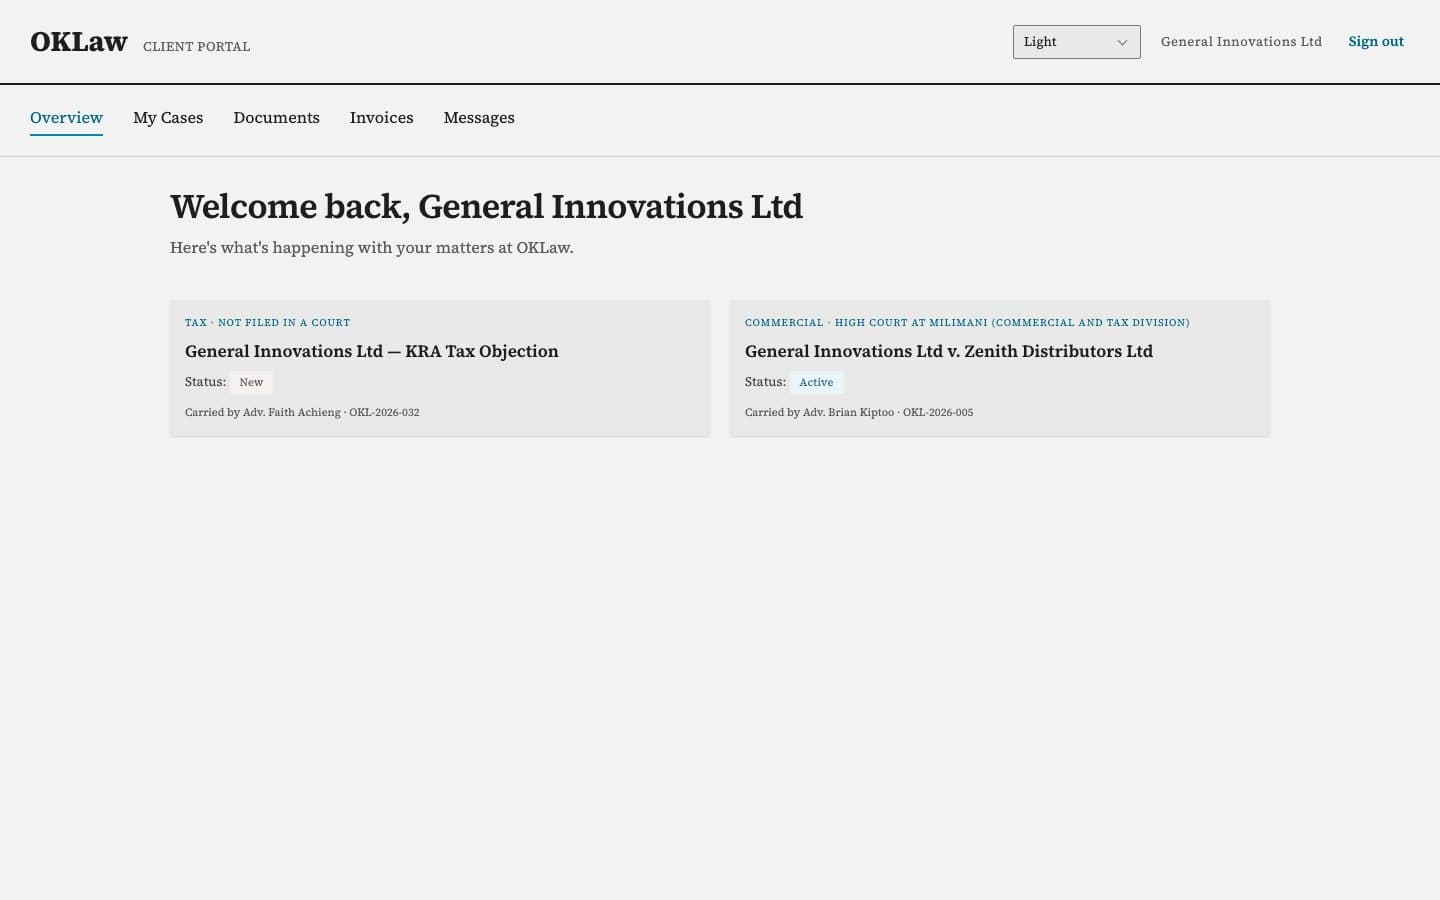Click the 'Here's what's happening with your matters' subtitle
The width and height of the screenshot is (1440, 900).
(x=372, y=248)
